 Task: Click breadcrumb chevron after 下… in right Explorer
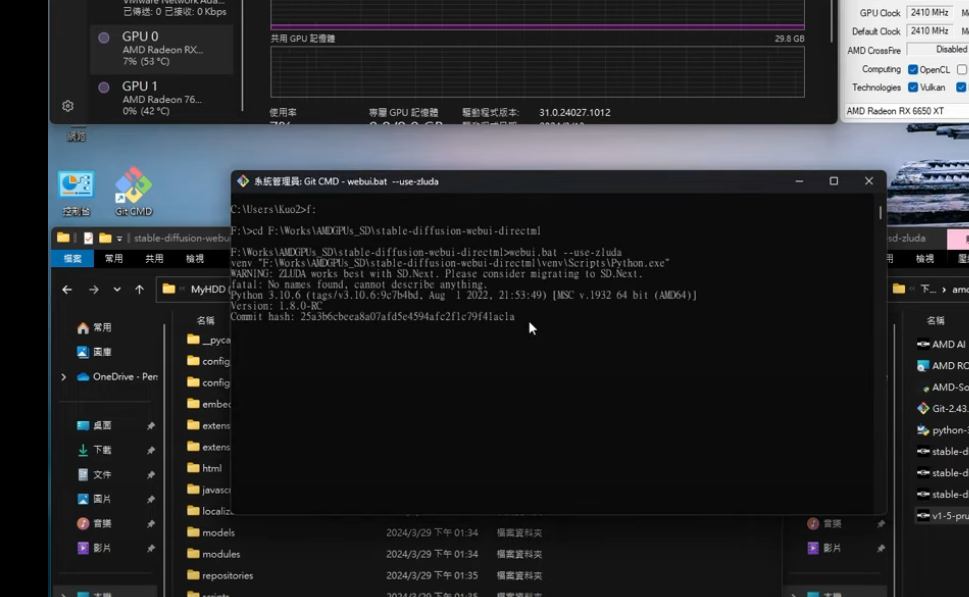click(944, 289)
